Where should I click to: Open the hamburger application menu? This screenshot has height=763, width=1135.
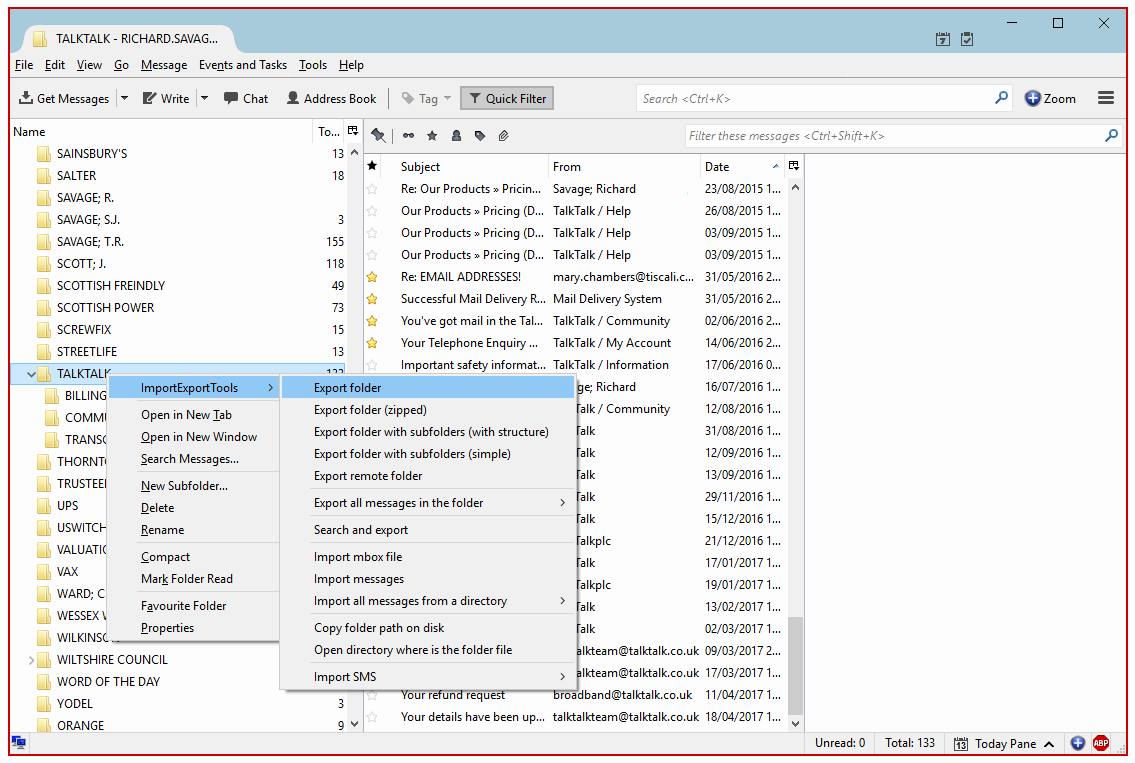point(1105,98)
